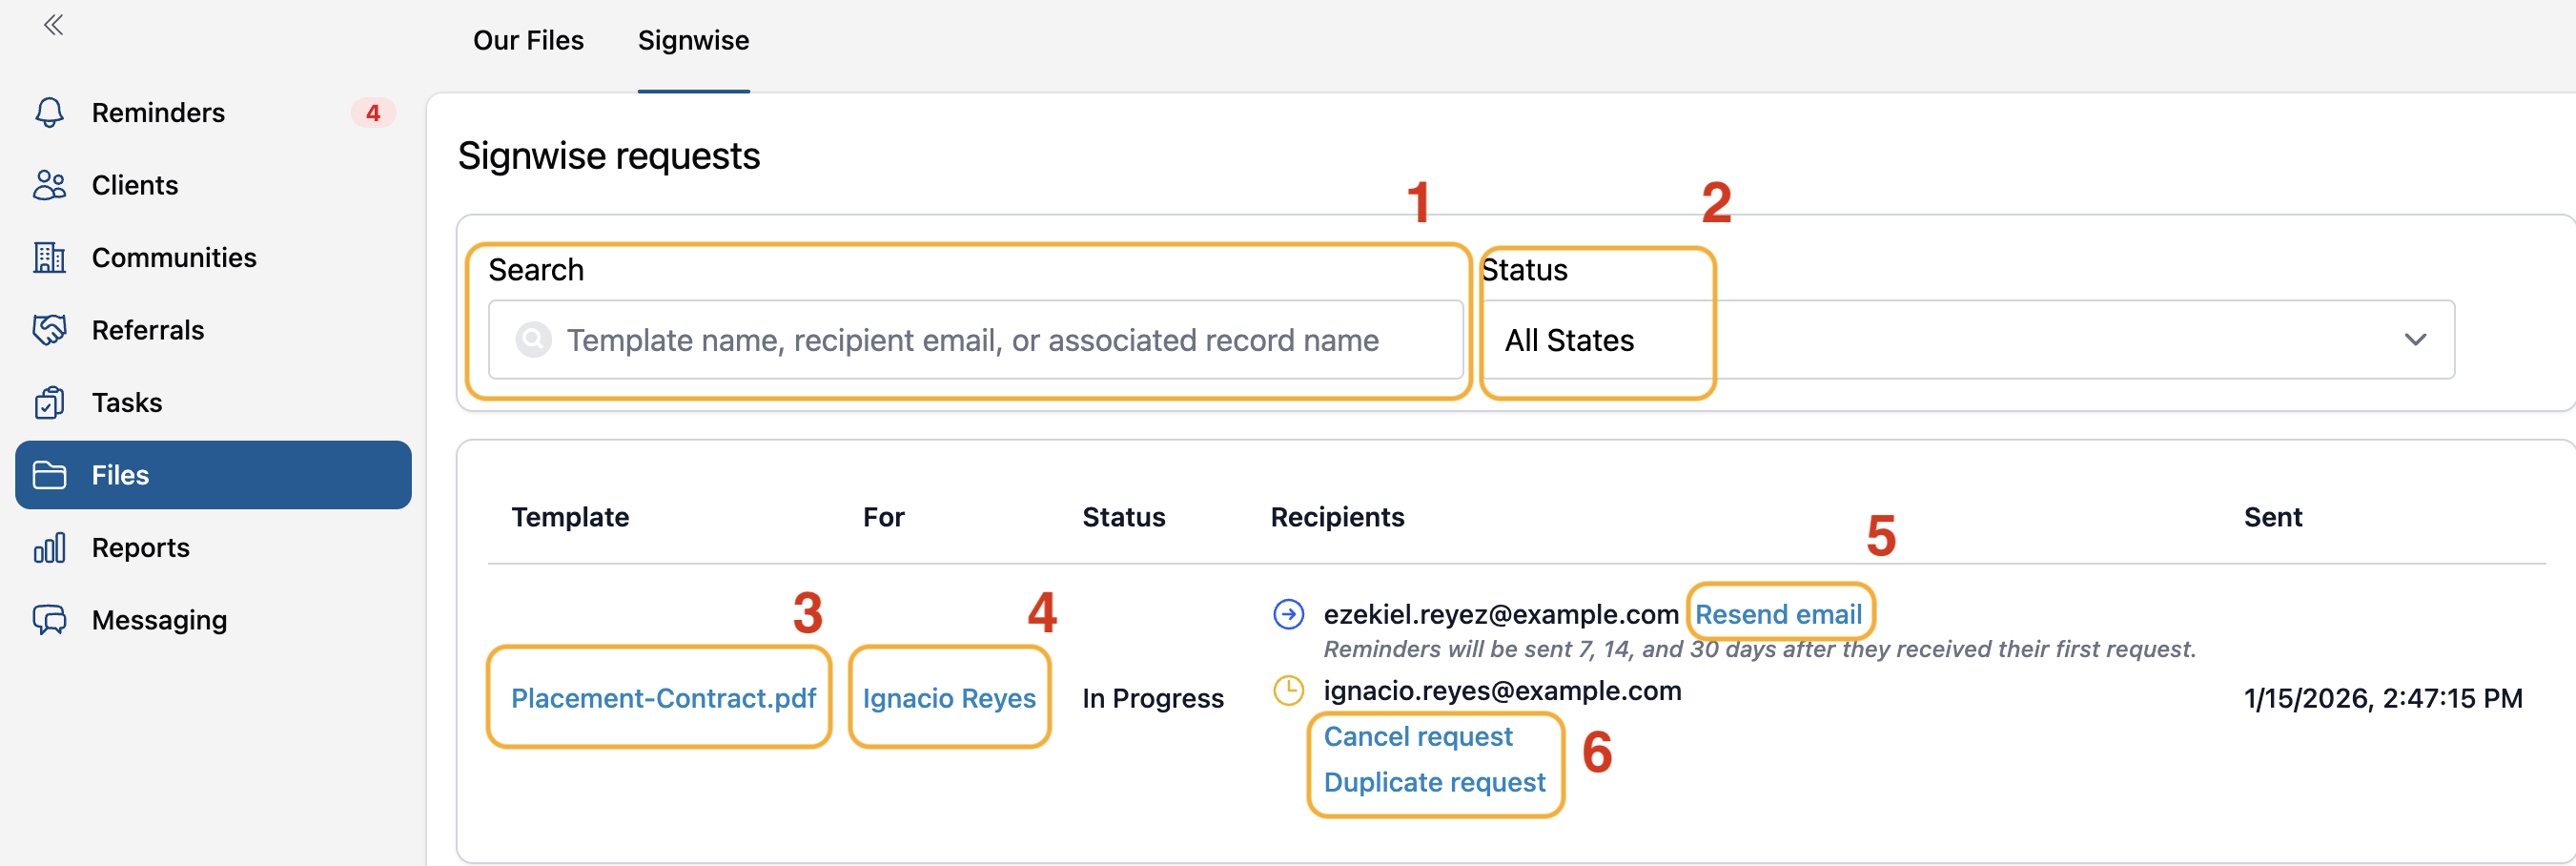This screenshot has height=866, width=2576.
Task: Click the Messaging chat bubble icon
Action: tap(49, 620)
